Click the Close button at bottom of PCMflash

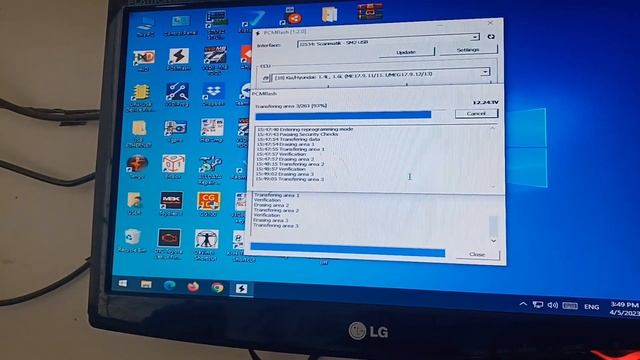tap(477, 254)
